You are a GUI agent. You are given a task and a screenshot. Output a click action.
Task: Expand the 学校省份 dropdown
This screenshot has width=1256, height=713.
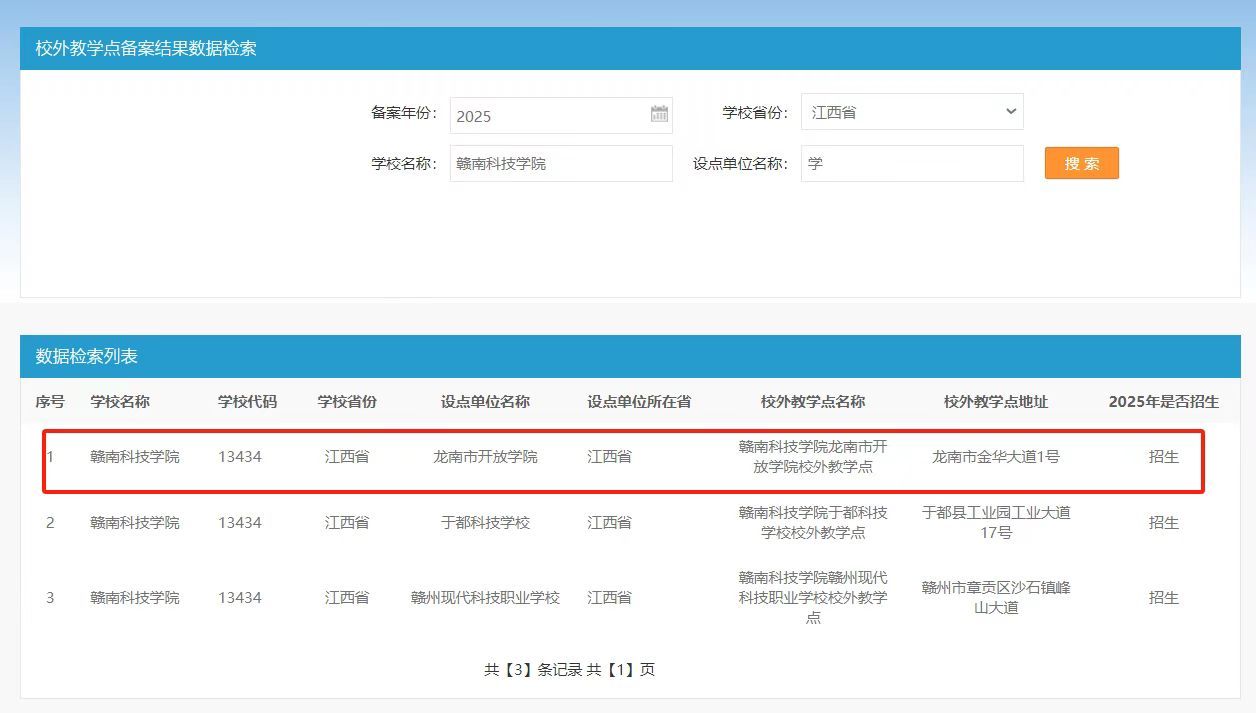pyautogui.click(x=911, y=112)
